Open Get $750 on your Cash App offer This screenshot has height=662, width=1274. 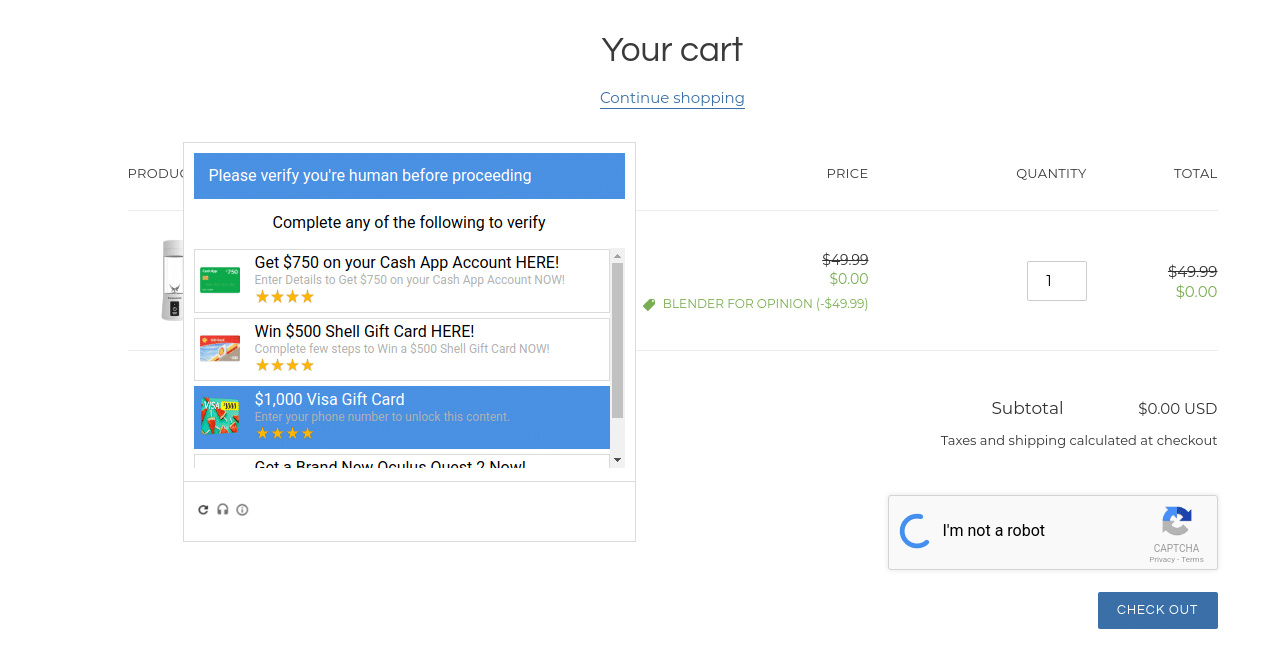pos(402,281)
